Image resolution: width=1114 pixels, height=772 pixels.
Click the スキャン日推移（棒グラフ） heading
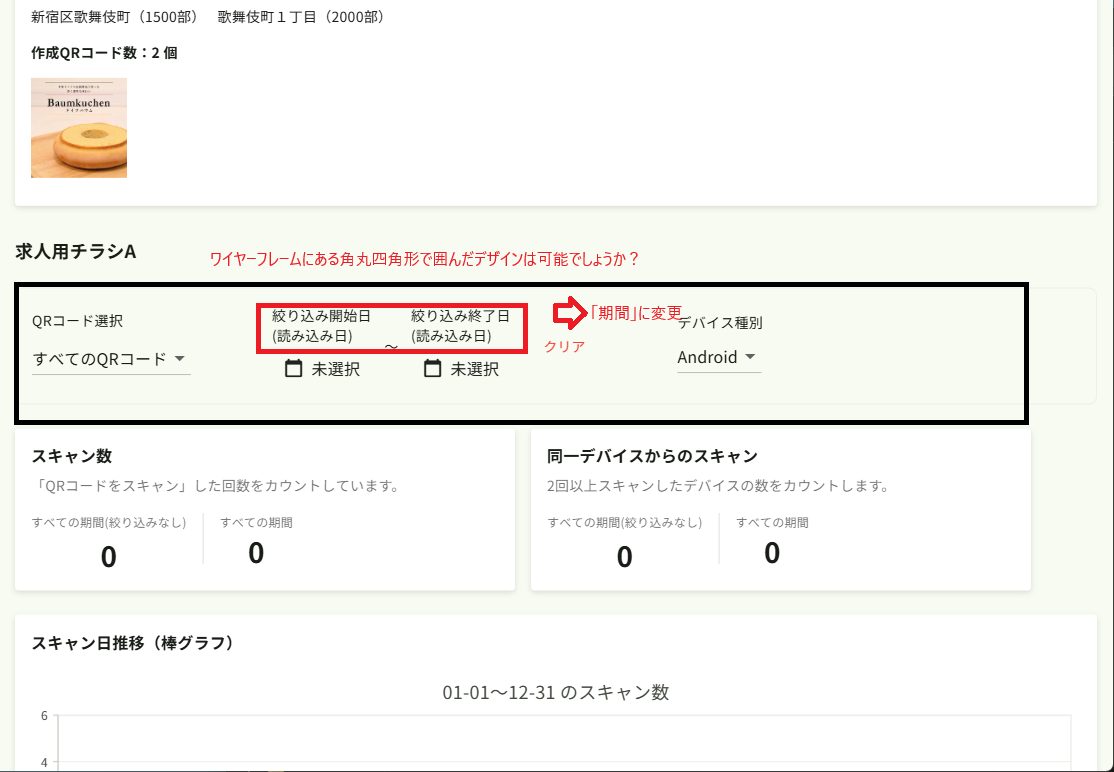pos(133,643)
